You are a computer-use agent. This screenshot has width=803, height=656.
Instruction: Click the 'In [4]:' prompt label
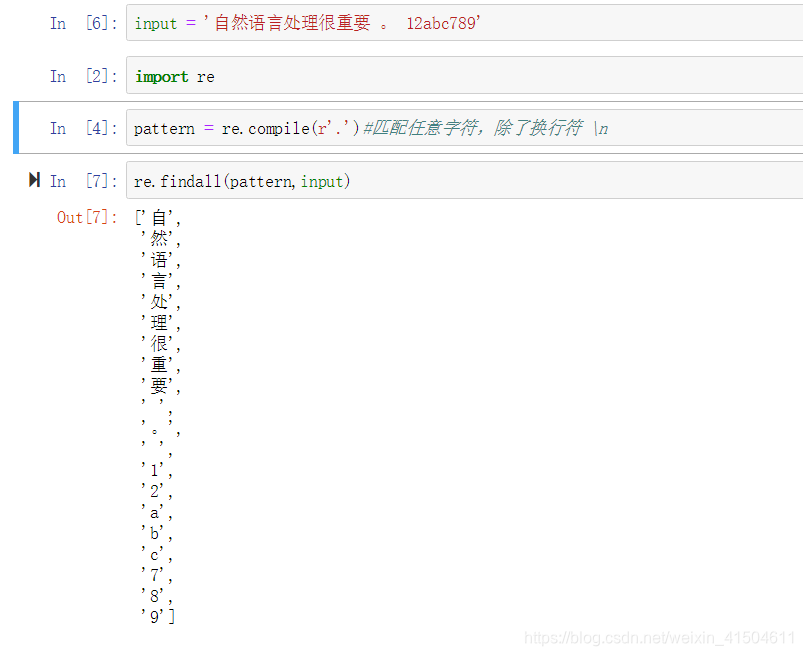tap(83, 128)
